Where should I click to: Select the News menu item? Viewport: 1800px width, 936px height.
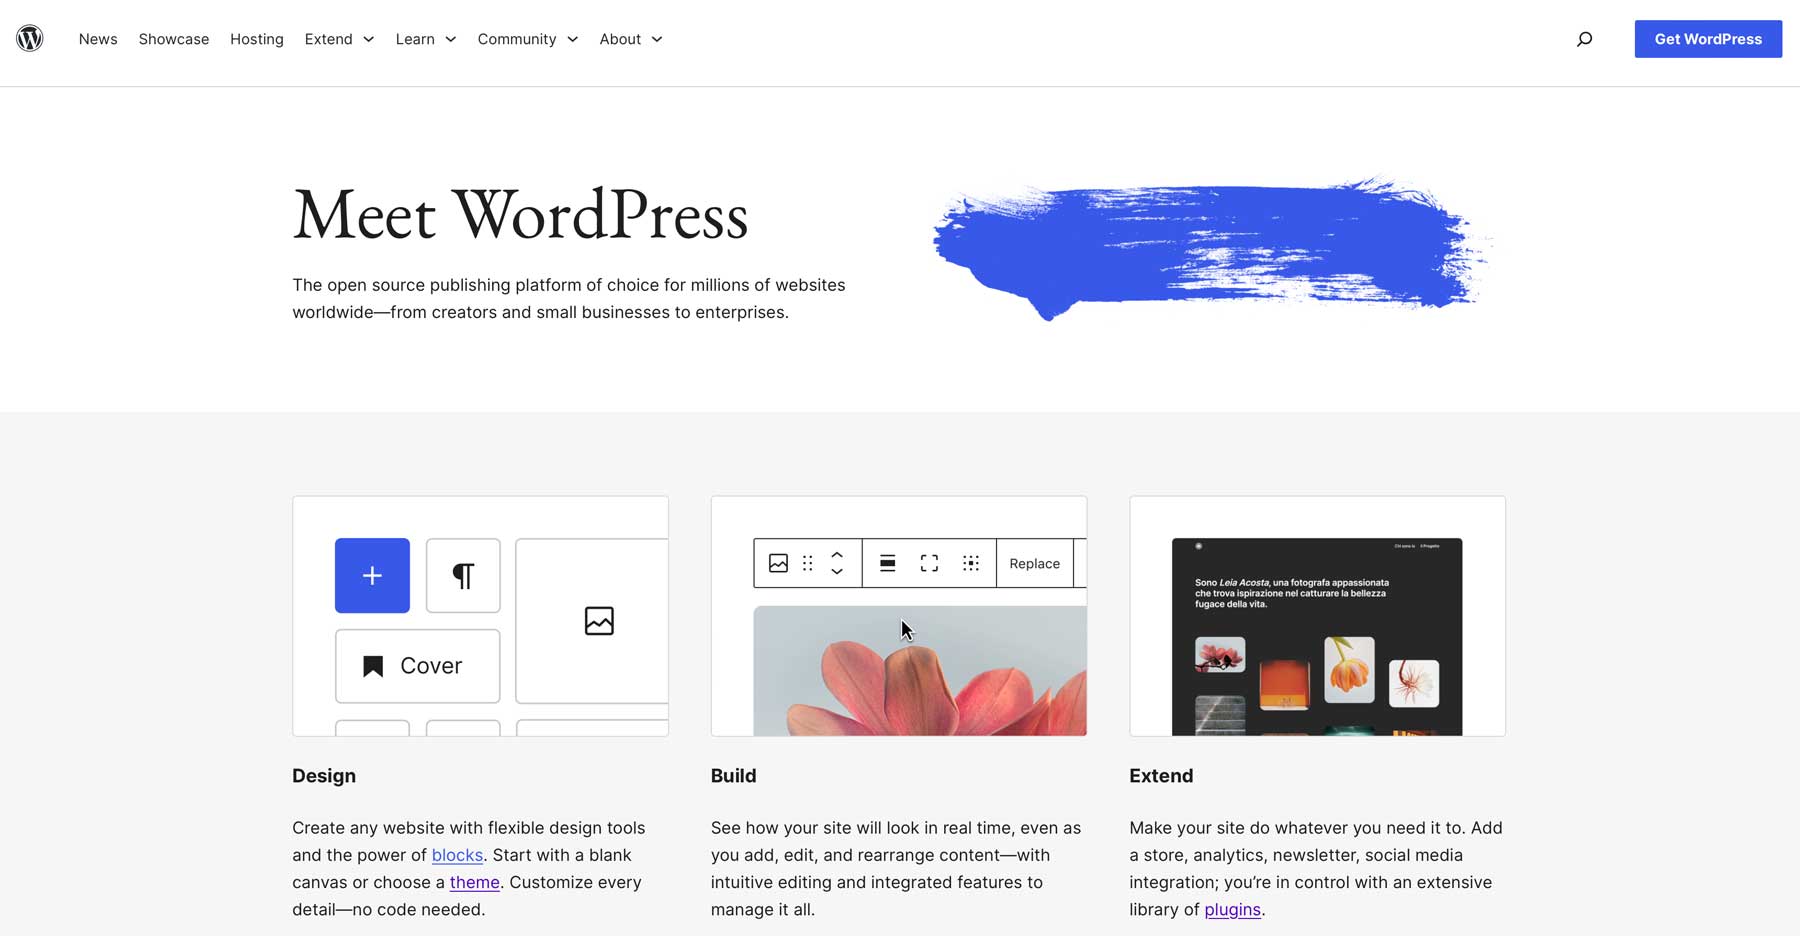coord(97,39)
